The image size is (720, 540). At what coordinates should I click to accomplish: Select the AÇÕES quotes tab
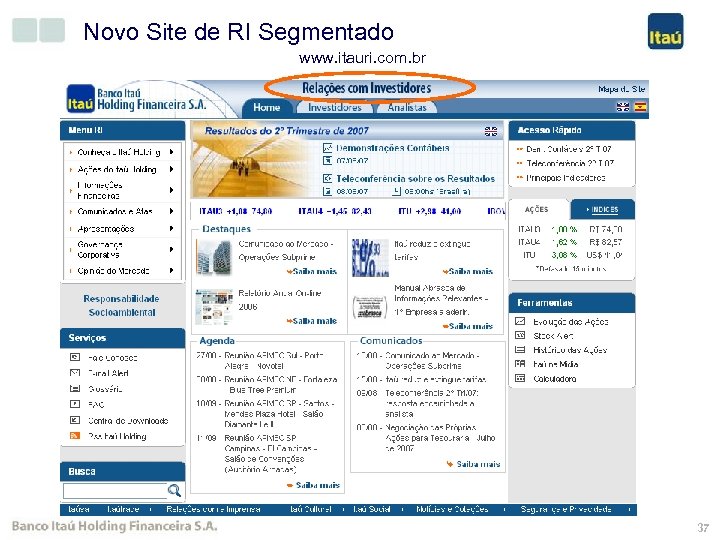click(536, 209)
